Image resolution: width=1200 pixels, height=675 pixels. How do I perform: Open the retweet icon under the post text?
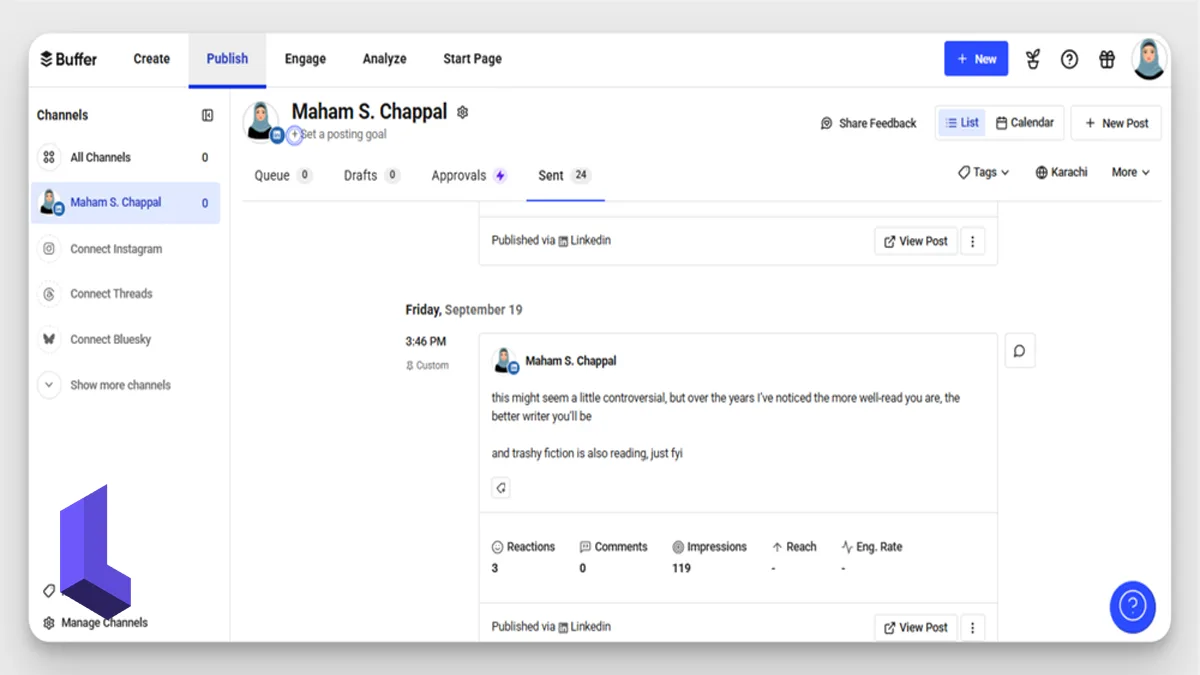[x=501, y=487]
